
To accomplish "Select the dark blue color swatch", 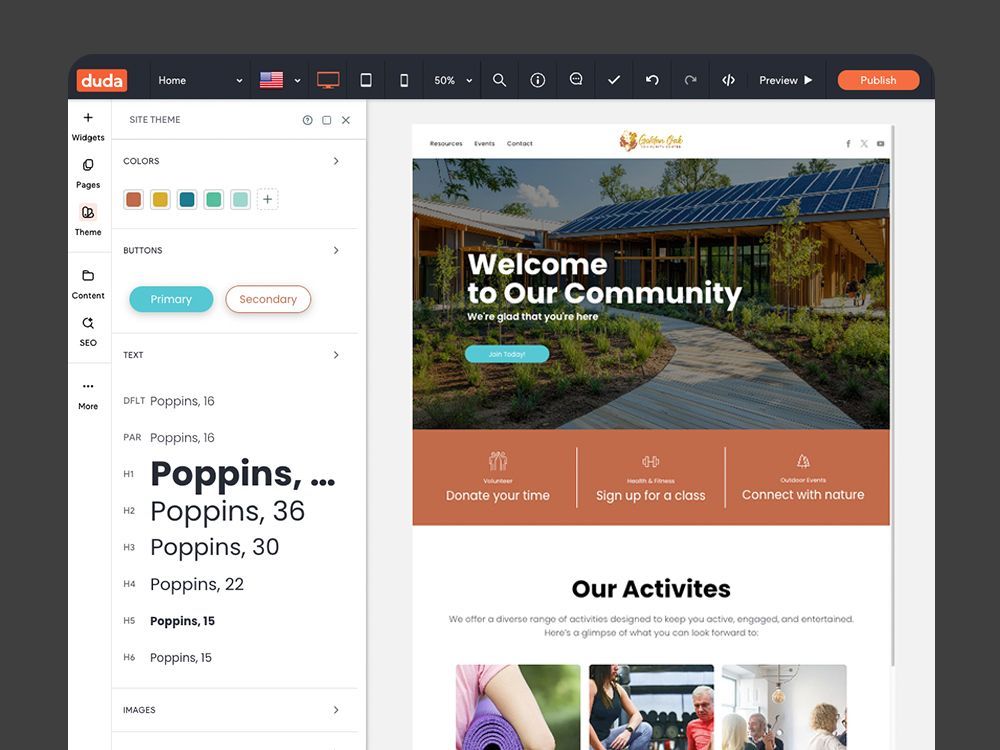I will point(187,200).
